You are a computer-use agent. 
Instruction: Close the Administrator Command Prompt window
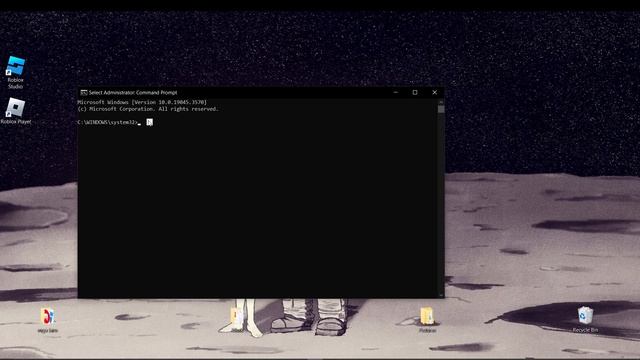pos(434,93)
